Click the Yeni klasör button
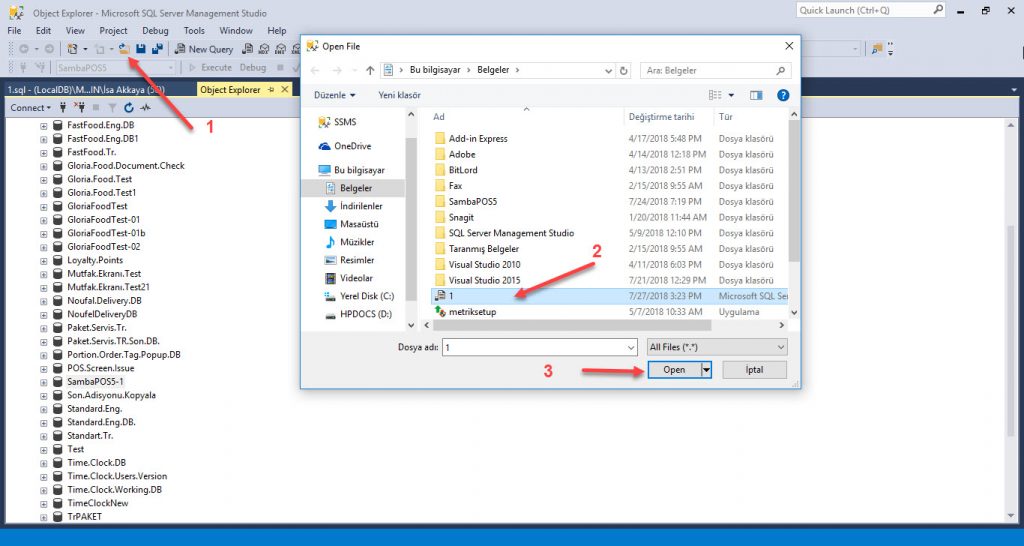The image size is (1024, 546). point(400,95)
